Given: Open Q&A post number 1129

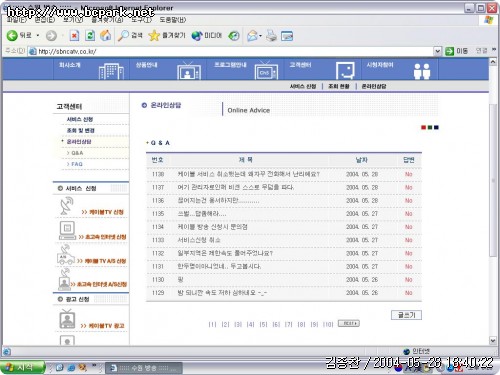Looking at the screenshot, I should (222, 292).
